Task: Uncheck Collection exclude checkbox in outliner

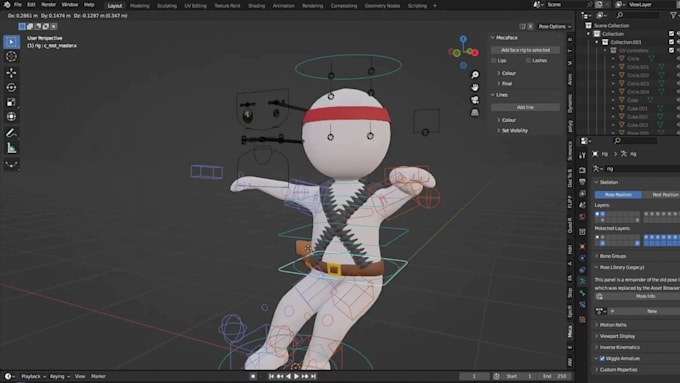Action: [x=671, y=34]
